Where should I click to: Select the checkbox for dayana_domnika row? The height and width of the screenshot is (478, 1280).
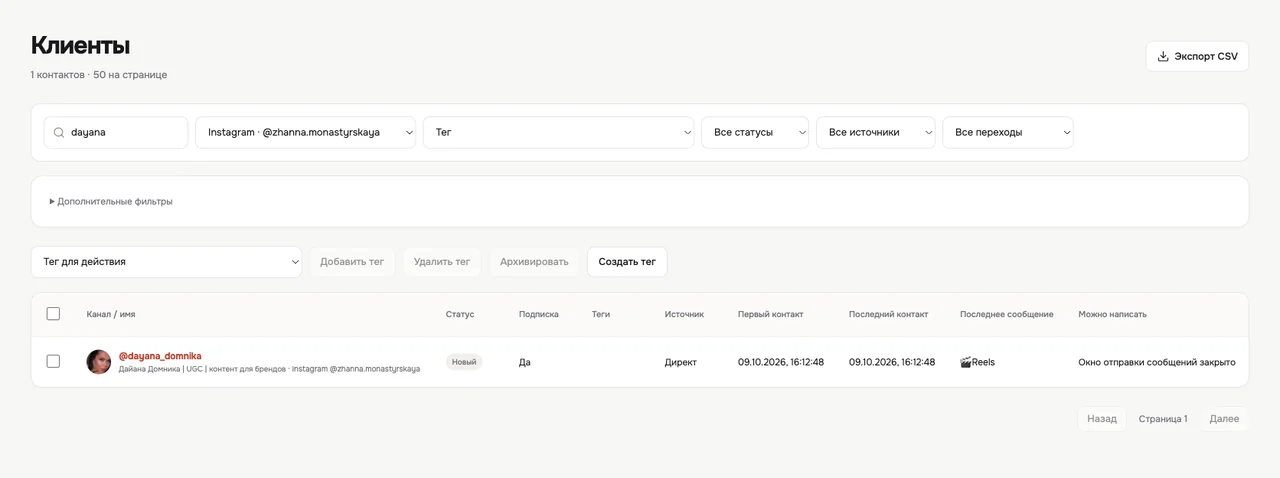[x=53, y=361]
